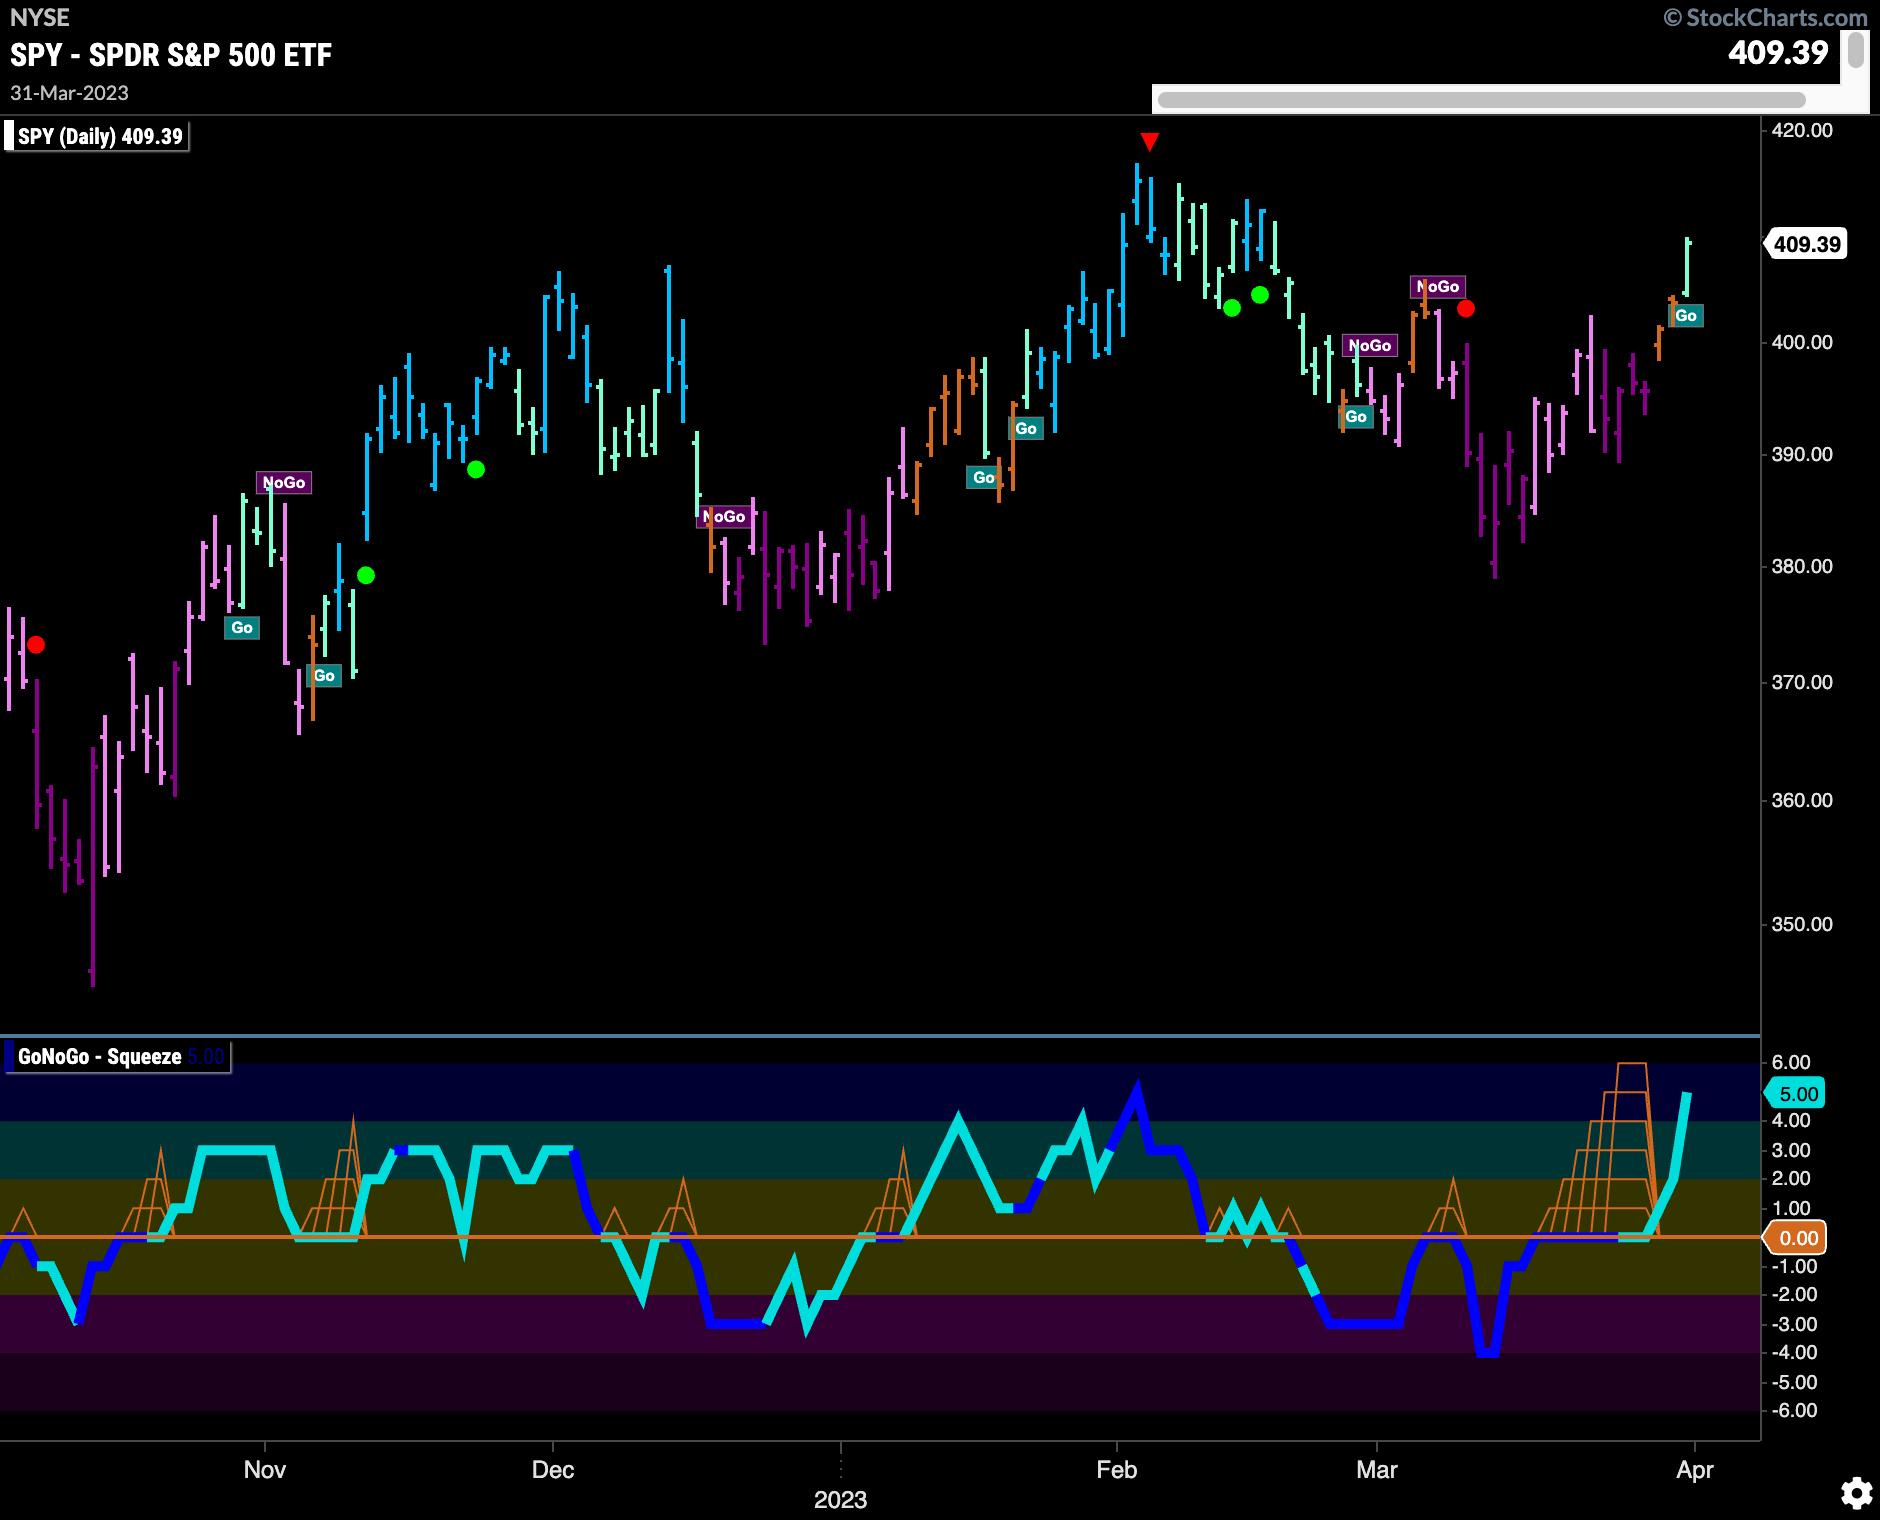The image size is (1880, 1520).
Task: Click the 409.39 current price tag on axis
Action: click(x=1806, y=244)
